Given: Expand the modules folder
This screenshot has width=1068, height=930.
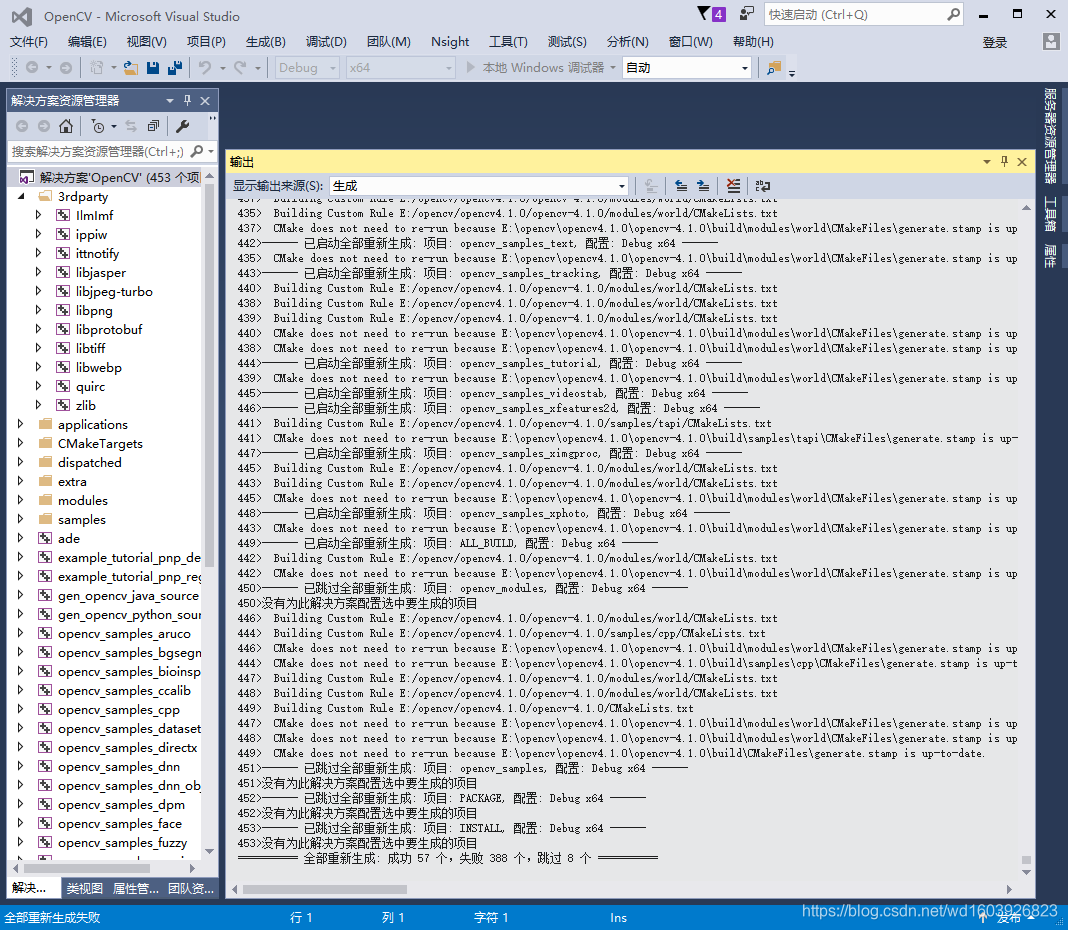Looking at the screenshot, I should [20, 500].
